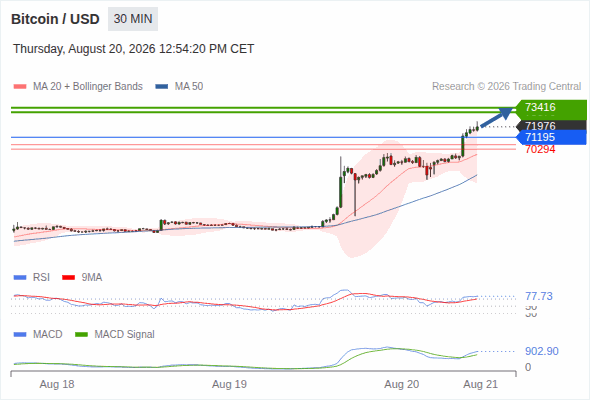590x400 pixels.
Task: Click the MA 50 blue legend swatch
Action: [x=162, y=87]
